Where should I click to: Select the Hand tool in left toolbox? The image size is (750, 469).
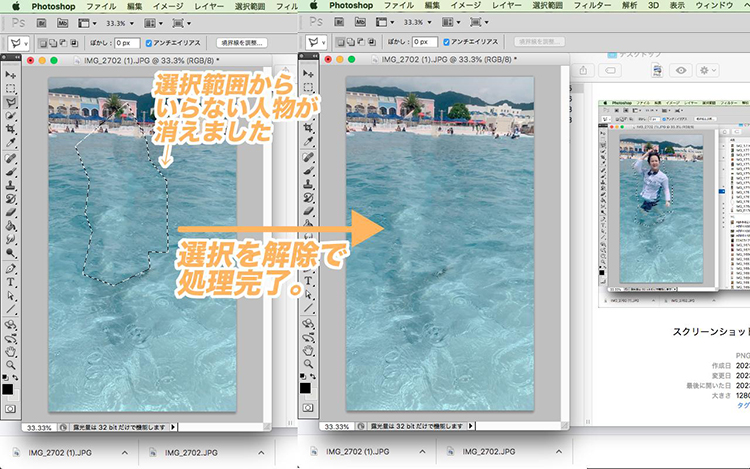(11, 352)
